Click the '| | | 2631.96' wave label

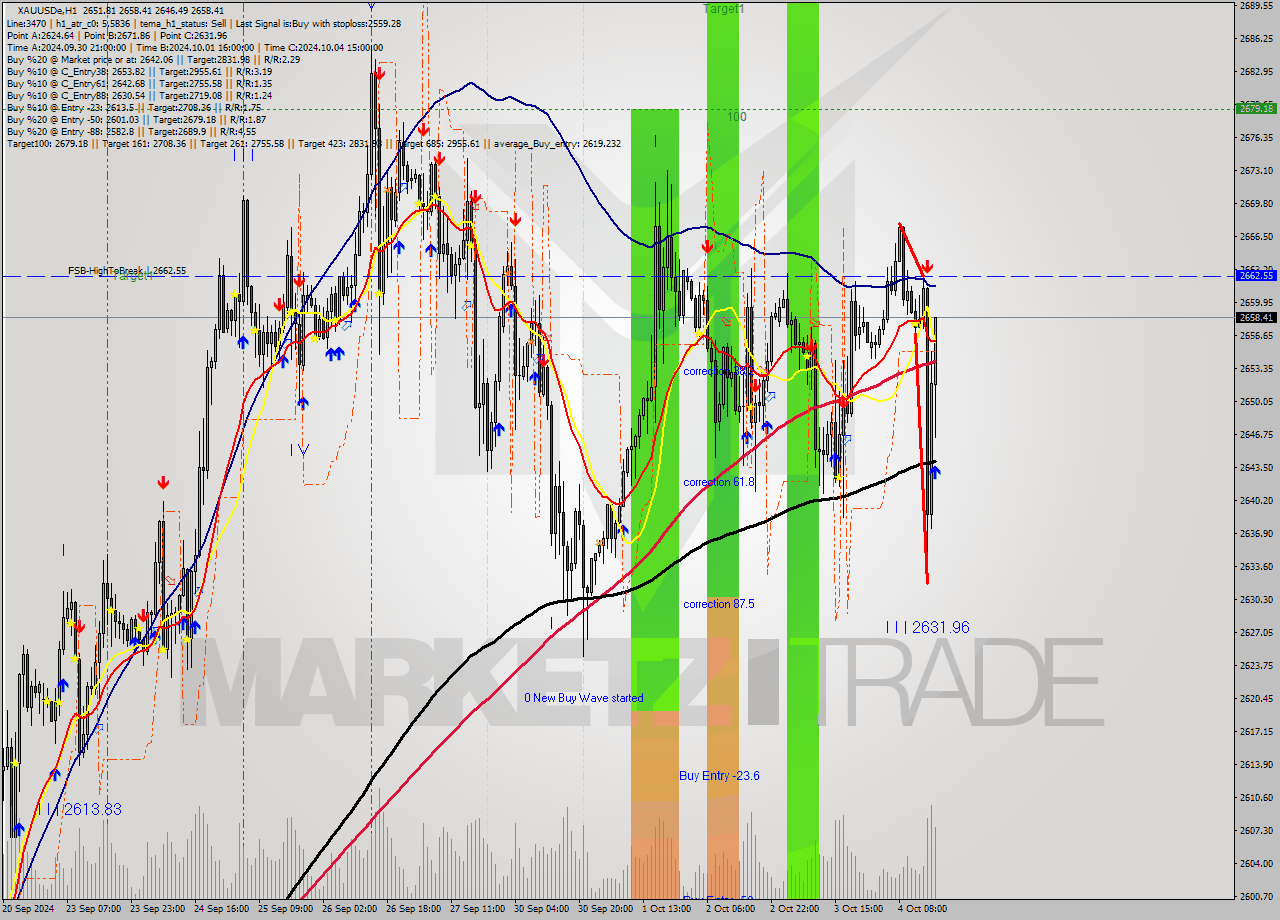pyautogui.click(x=927, y=627)
